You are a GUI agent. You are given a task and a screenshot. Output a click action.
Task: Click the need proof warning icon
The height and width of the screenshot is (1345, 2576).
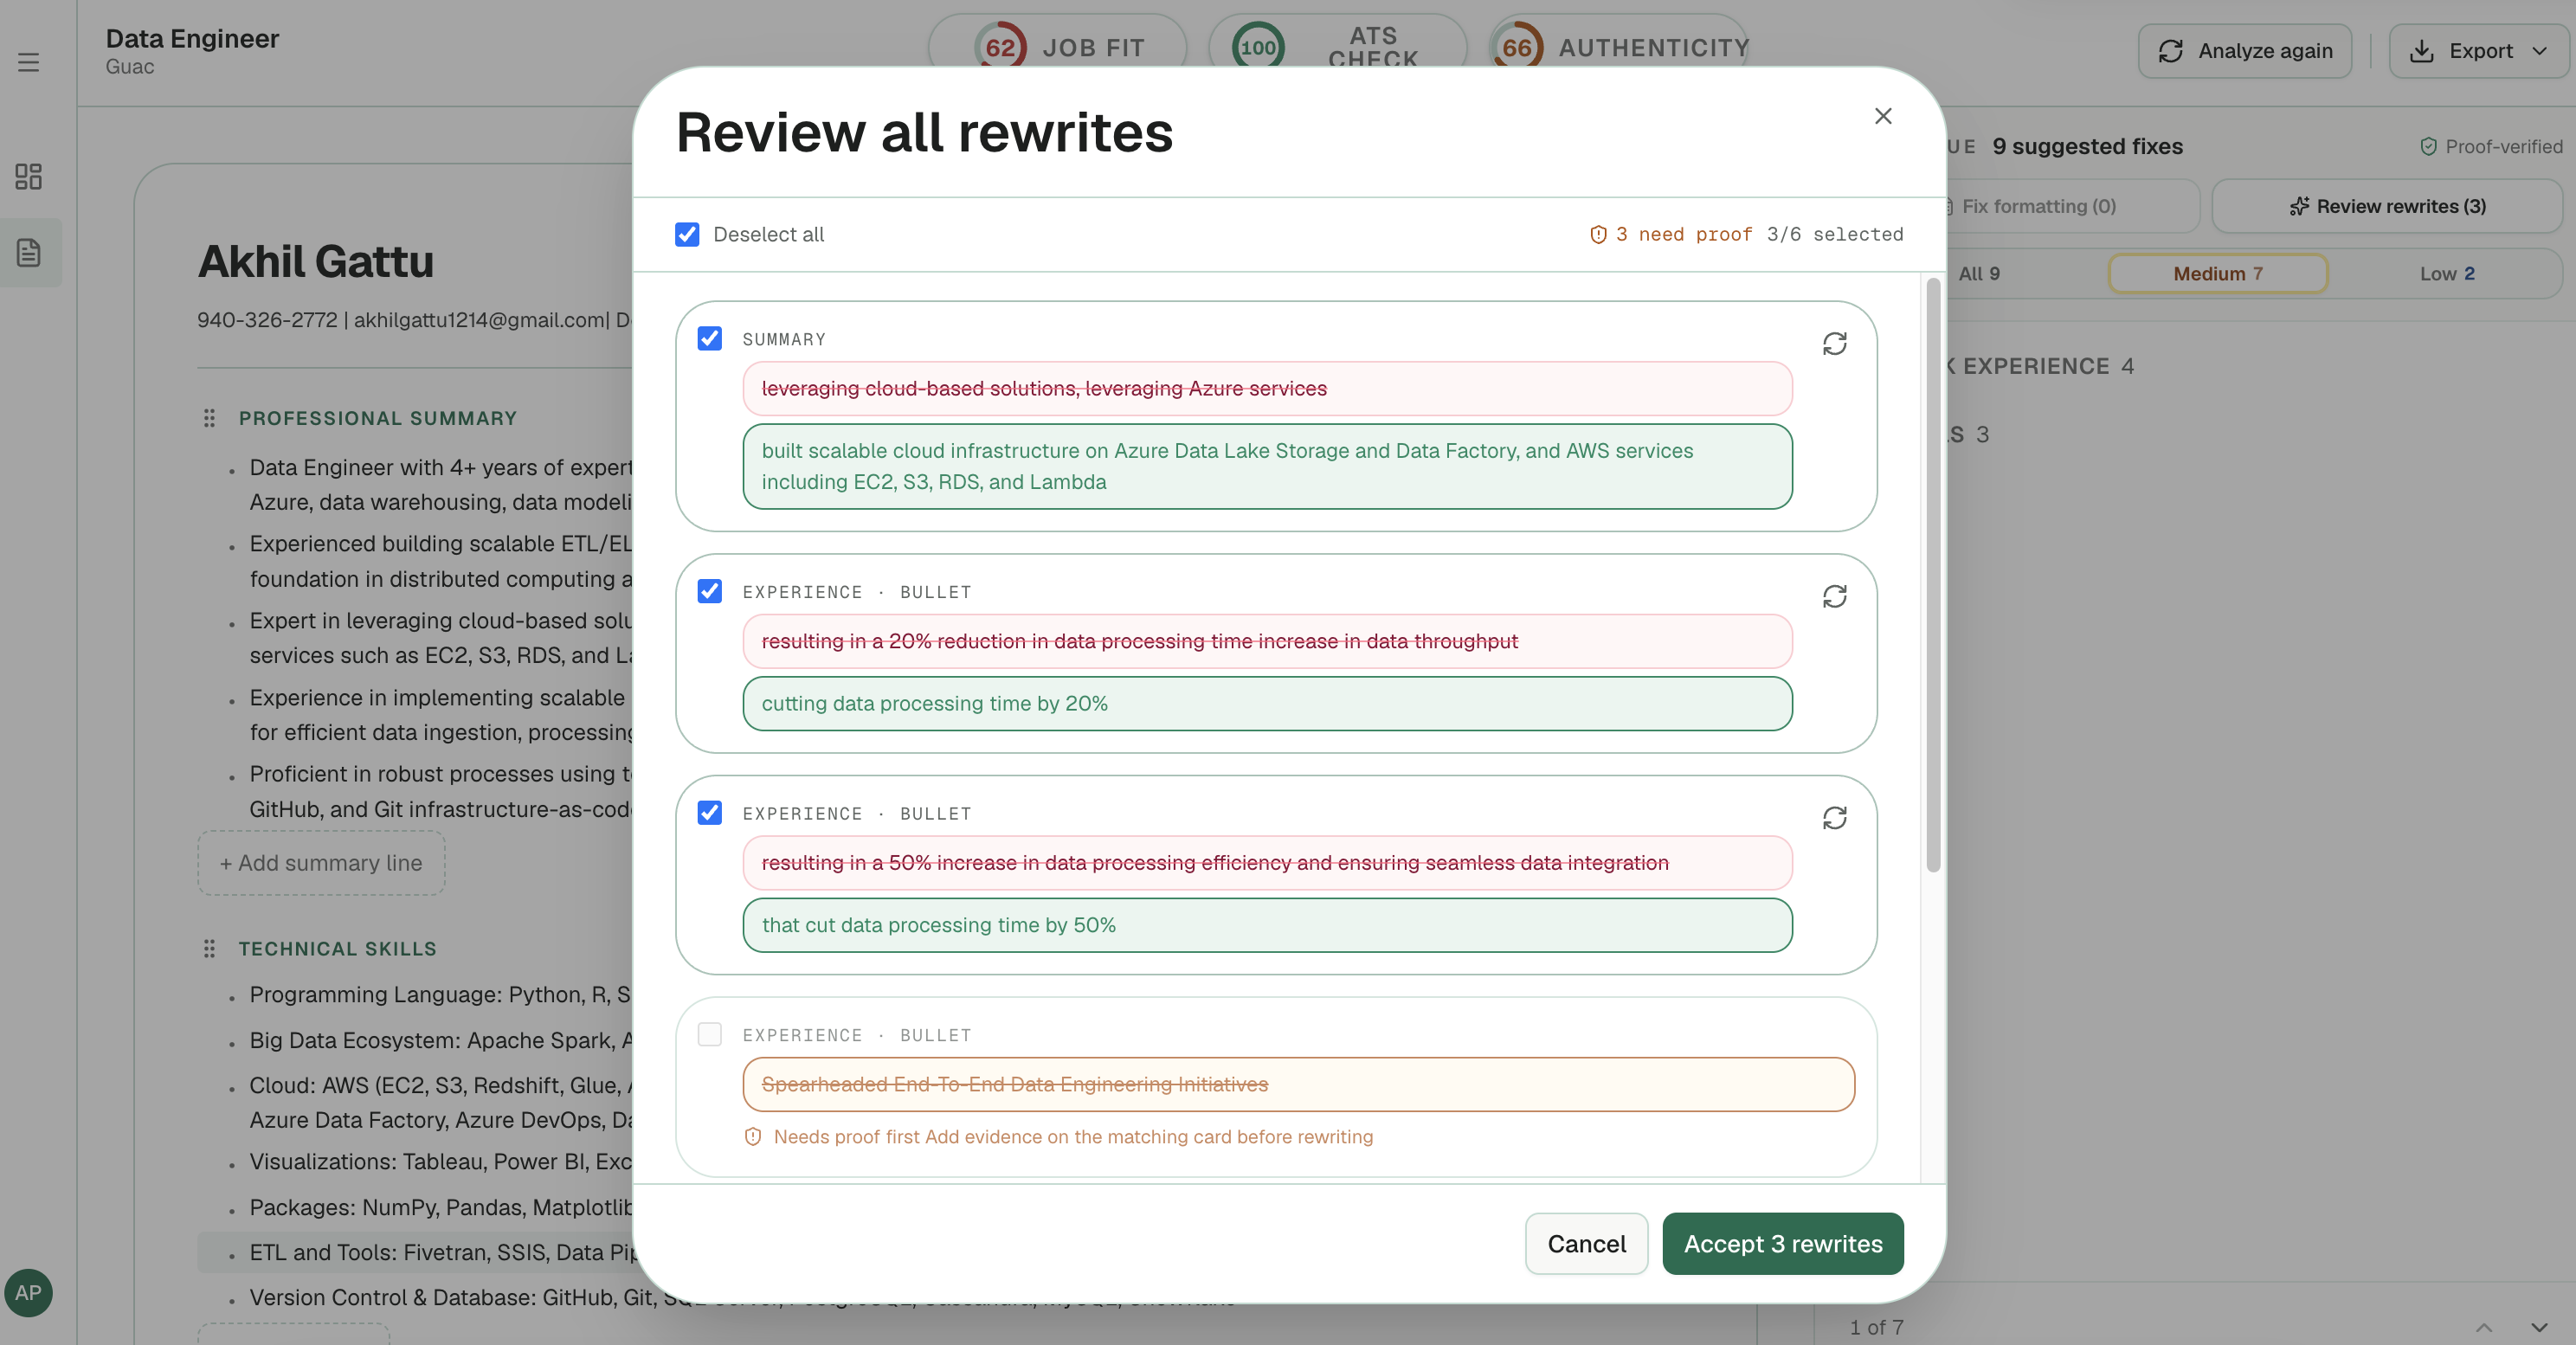(1598, 234)
